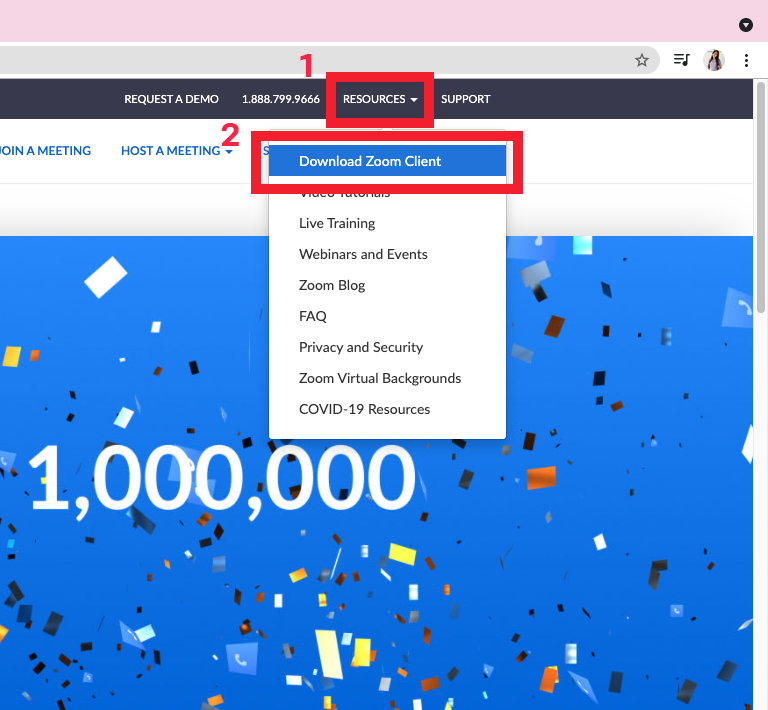The height and width of the screenshot is (710, 768).
Task: Click the JOIN A MEETING link
Action: [45, 151]
